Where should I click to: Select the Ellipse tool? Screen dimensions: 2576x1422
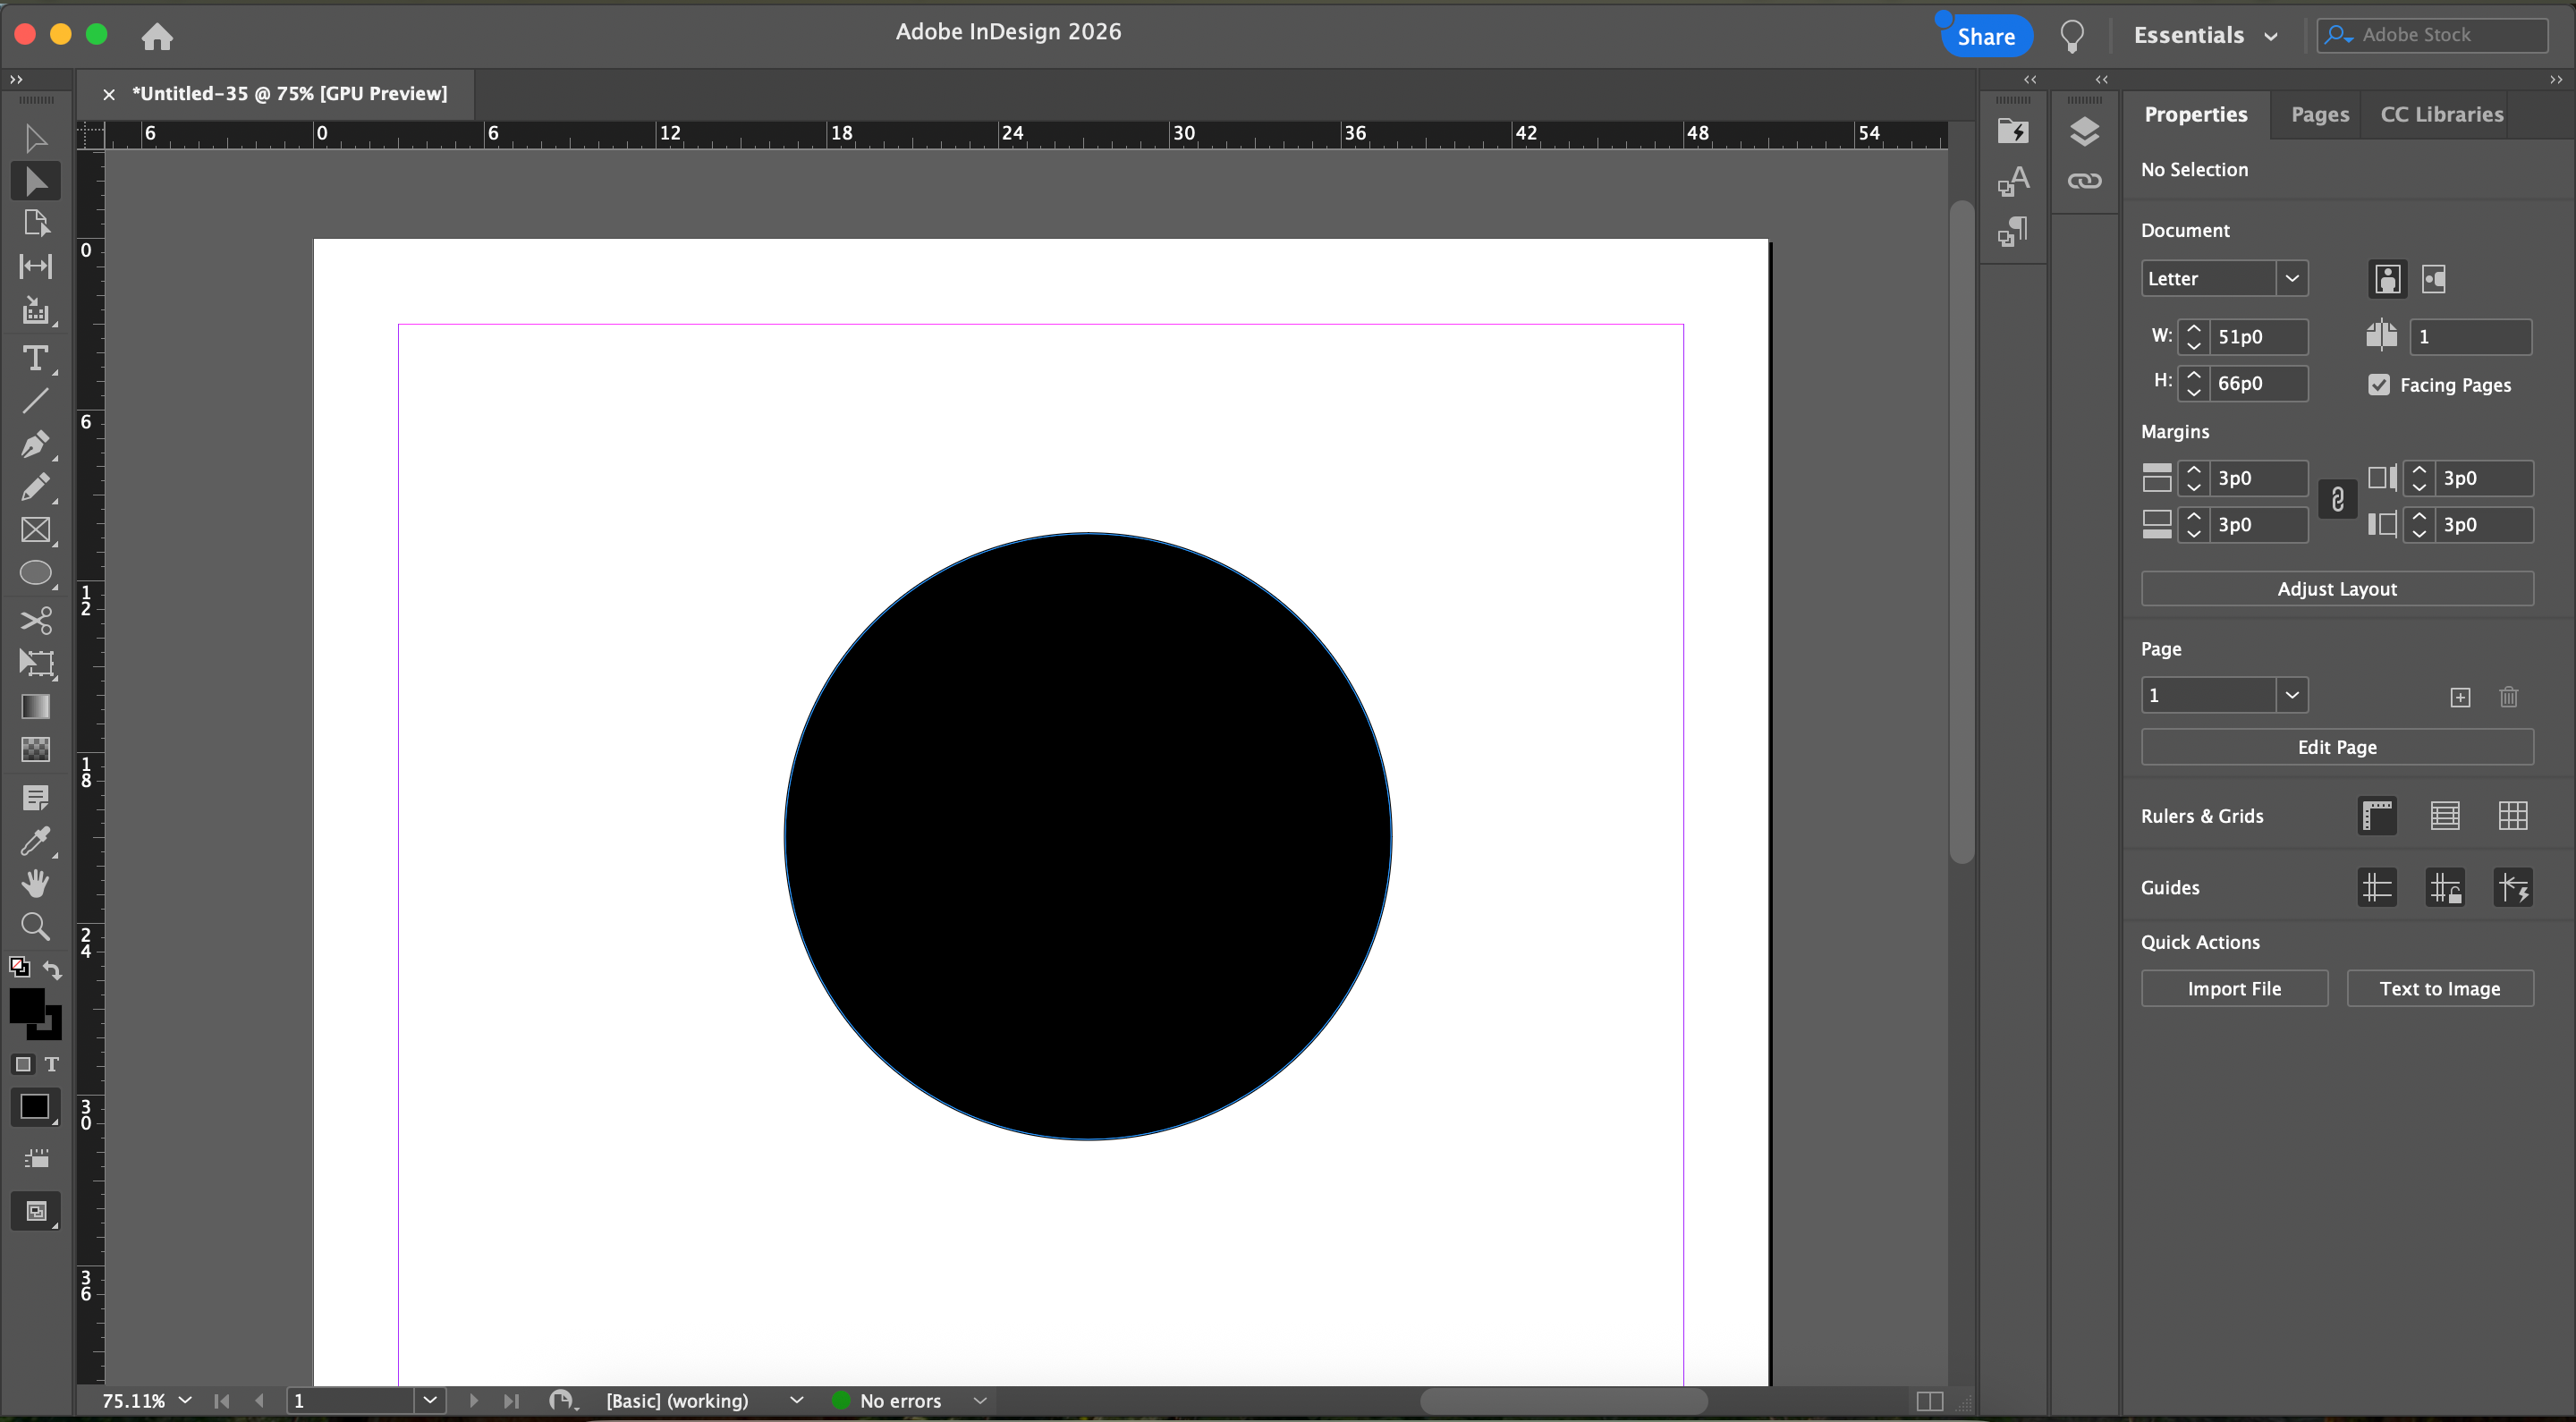[x=35, y=573]
